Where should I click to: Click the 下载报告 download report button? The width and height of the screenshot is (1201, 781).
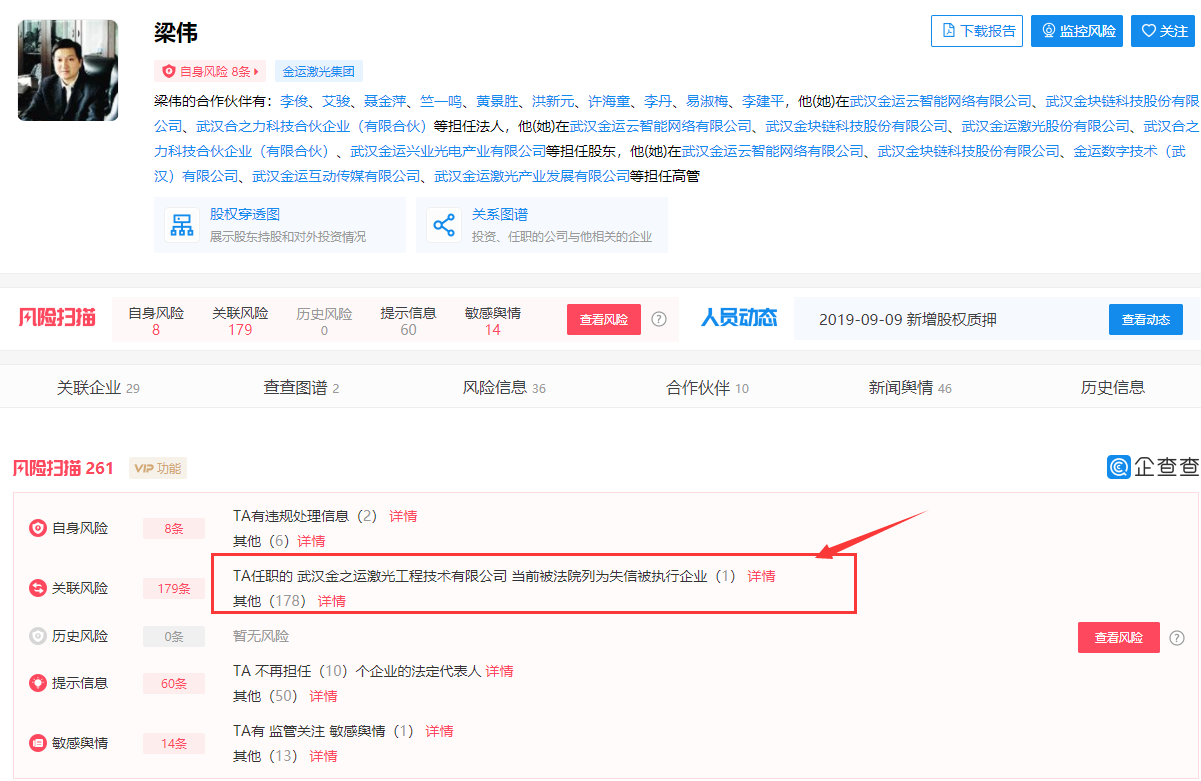click(x=977, y=31)
